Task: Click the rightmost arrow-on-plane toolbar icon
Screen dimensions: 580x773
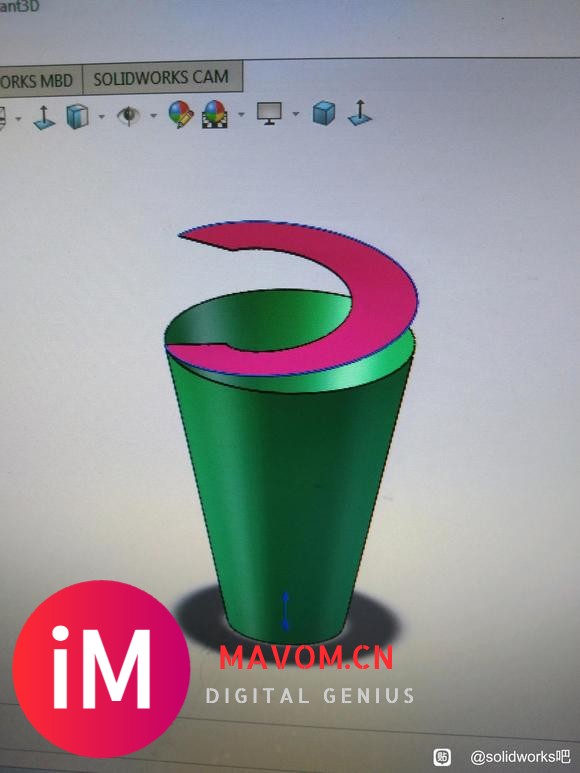Action: coord(360,112)
